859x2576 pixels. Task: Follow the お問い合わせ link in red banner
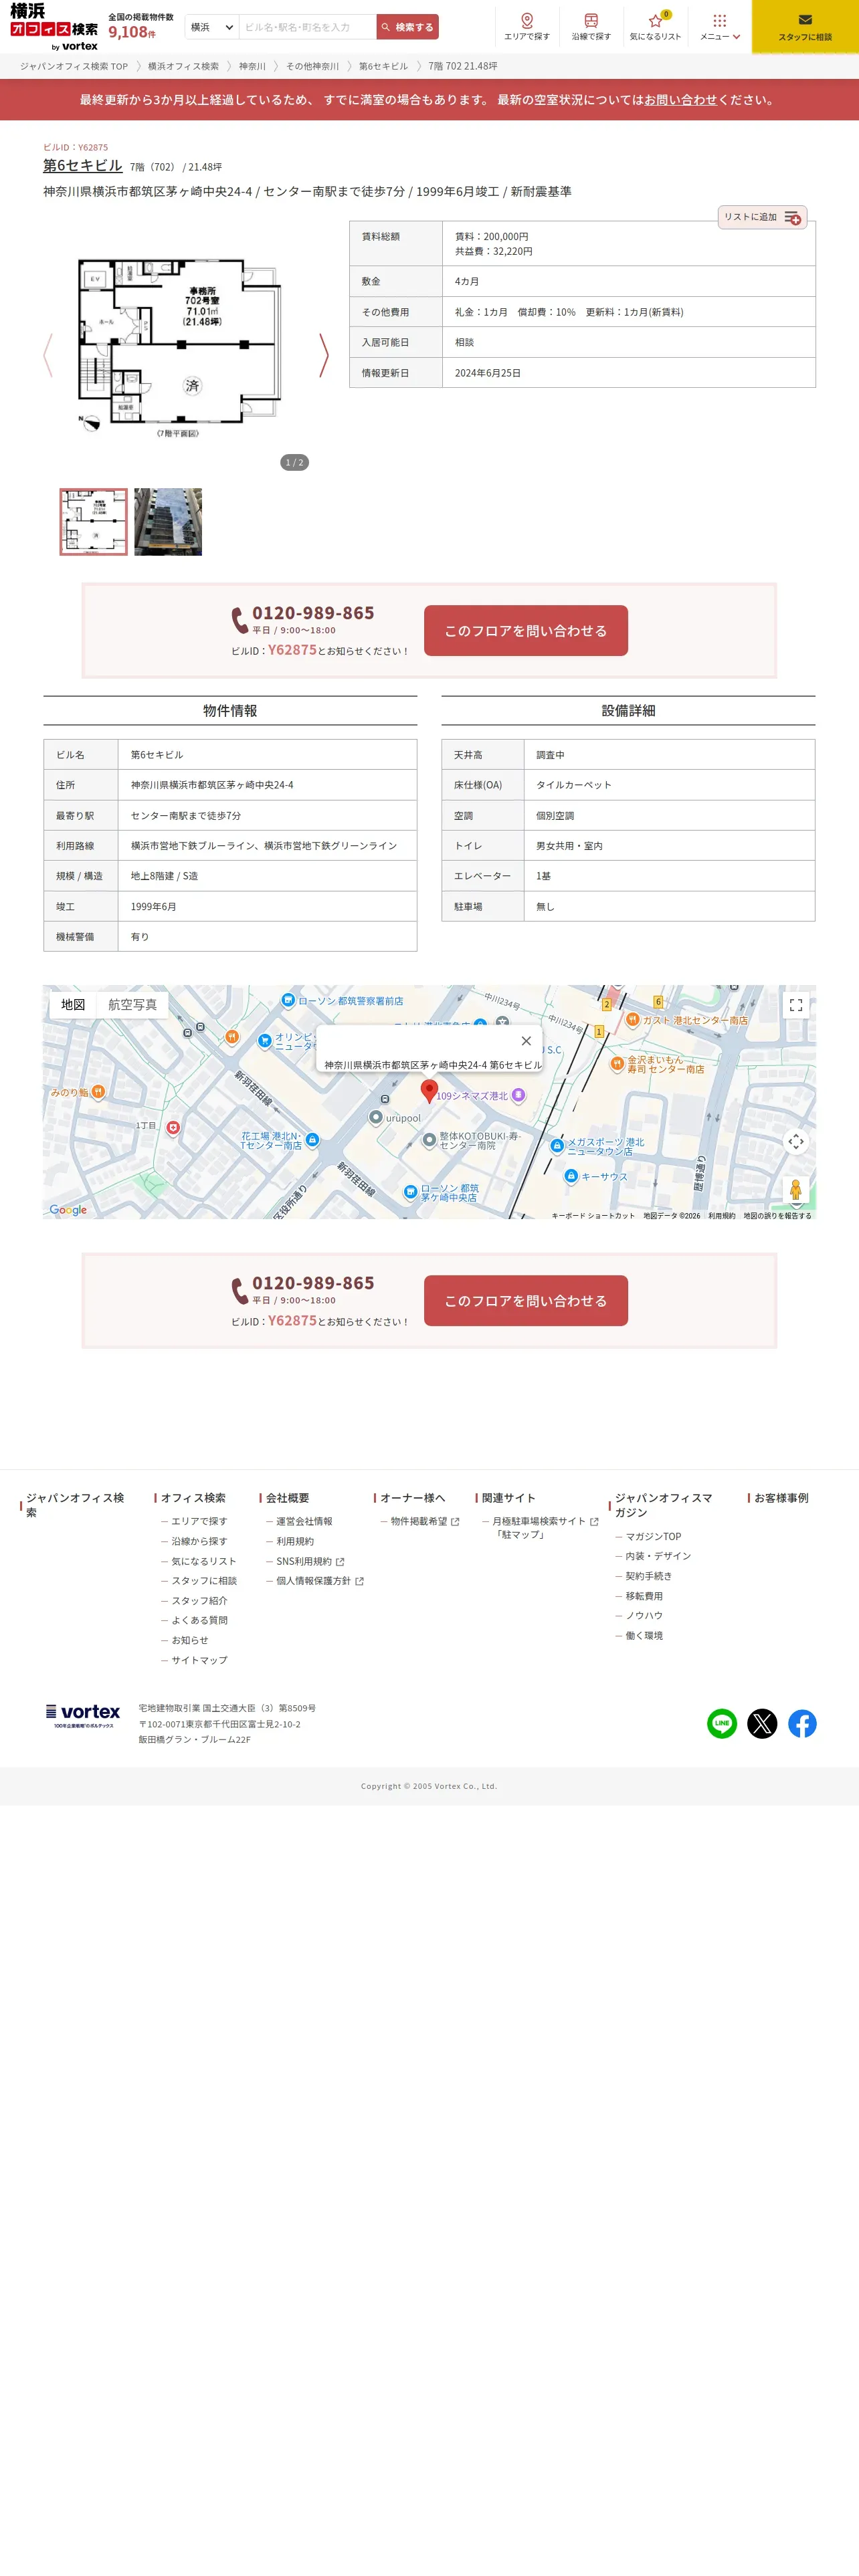click(x=680, y=100)
